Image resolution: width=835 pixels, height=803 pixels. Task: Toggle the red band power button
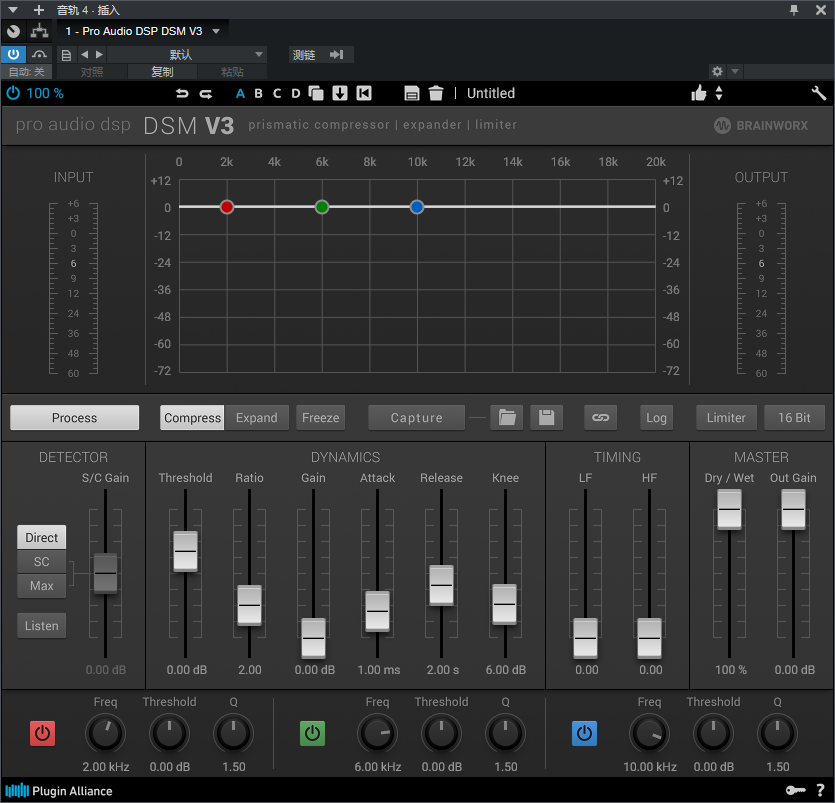click(x=42, y=734)
